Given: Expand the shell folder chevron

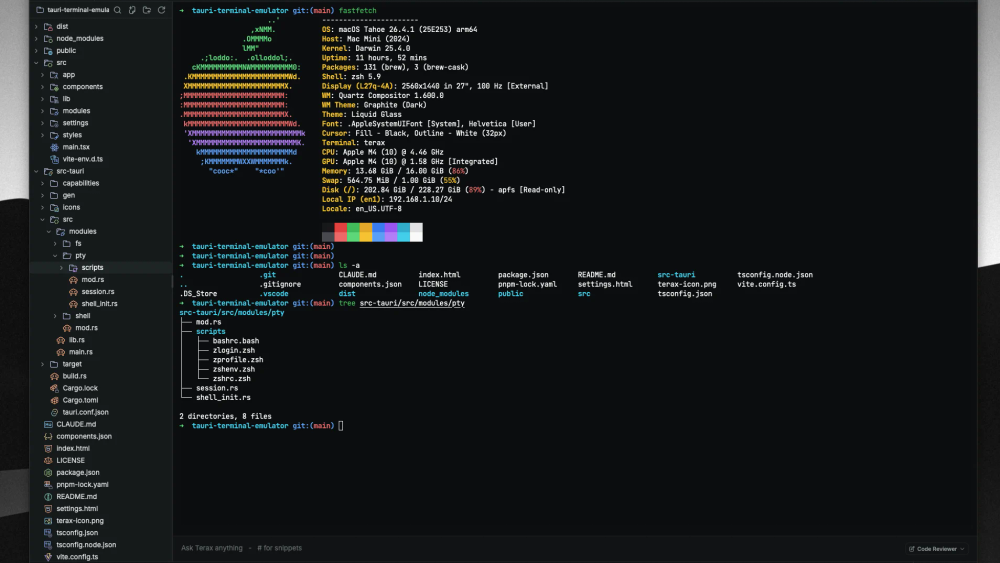Looking at the screenshot, I should pos(55,316).
